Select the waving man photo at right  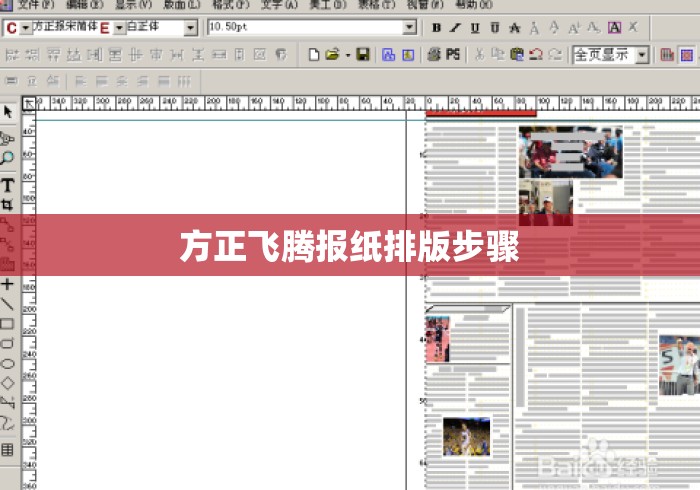point(679,365)
